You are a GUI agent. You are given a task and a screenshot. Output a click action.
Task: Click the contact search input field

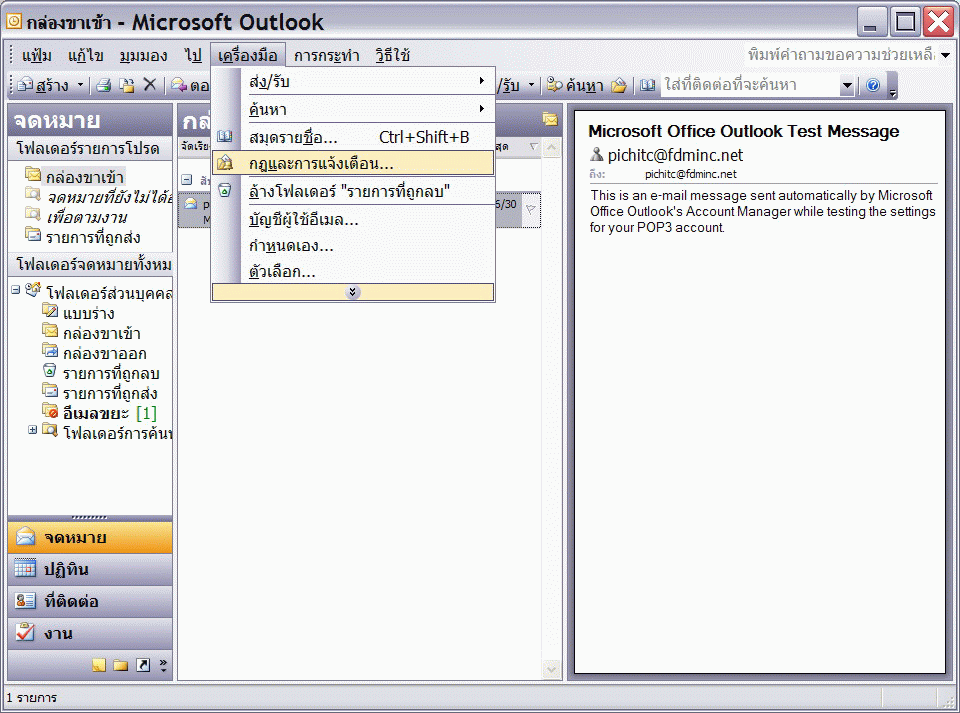[x=751, y=85]
